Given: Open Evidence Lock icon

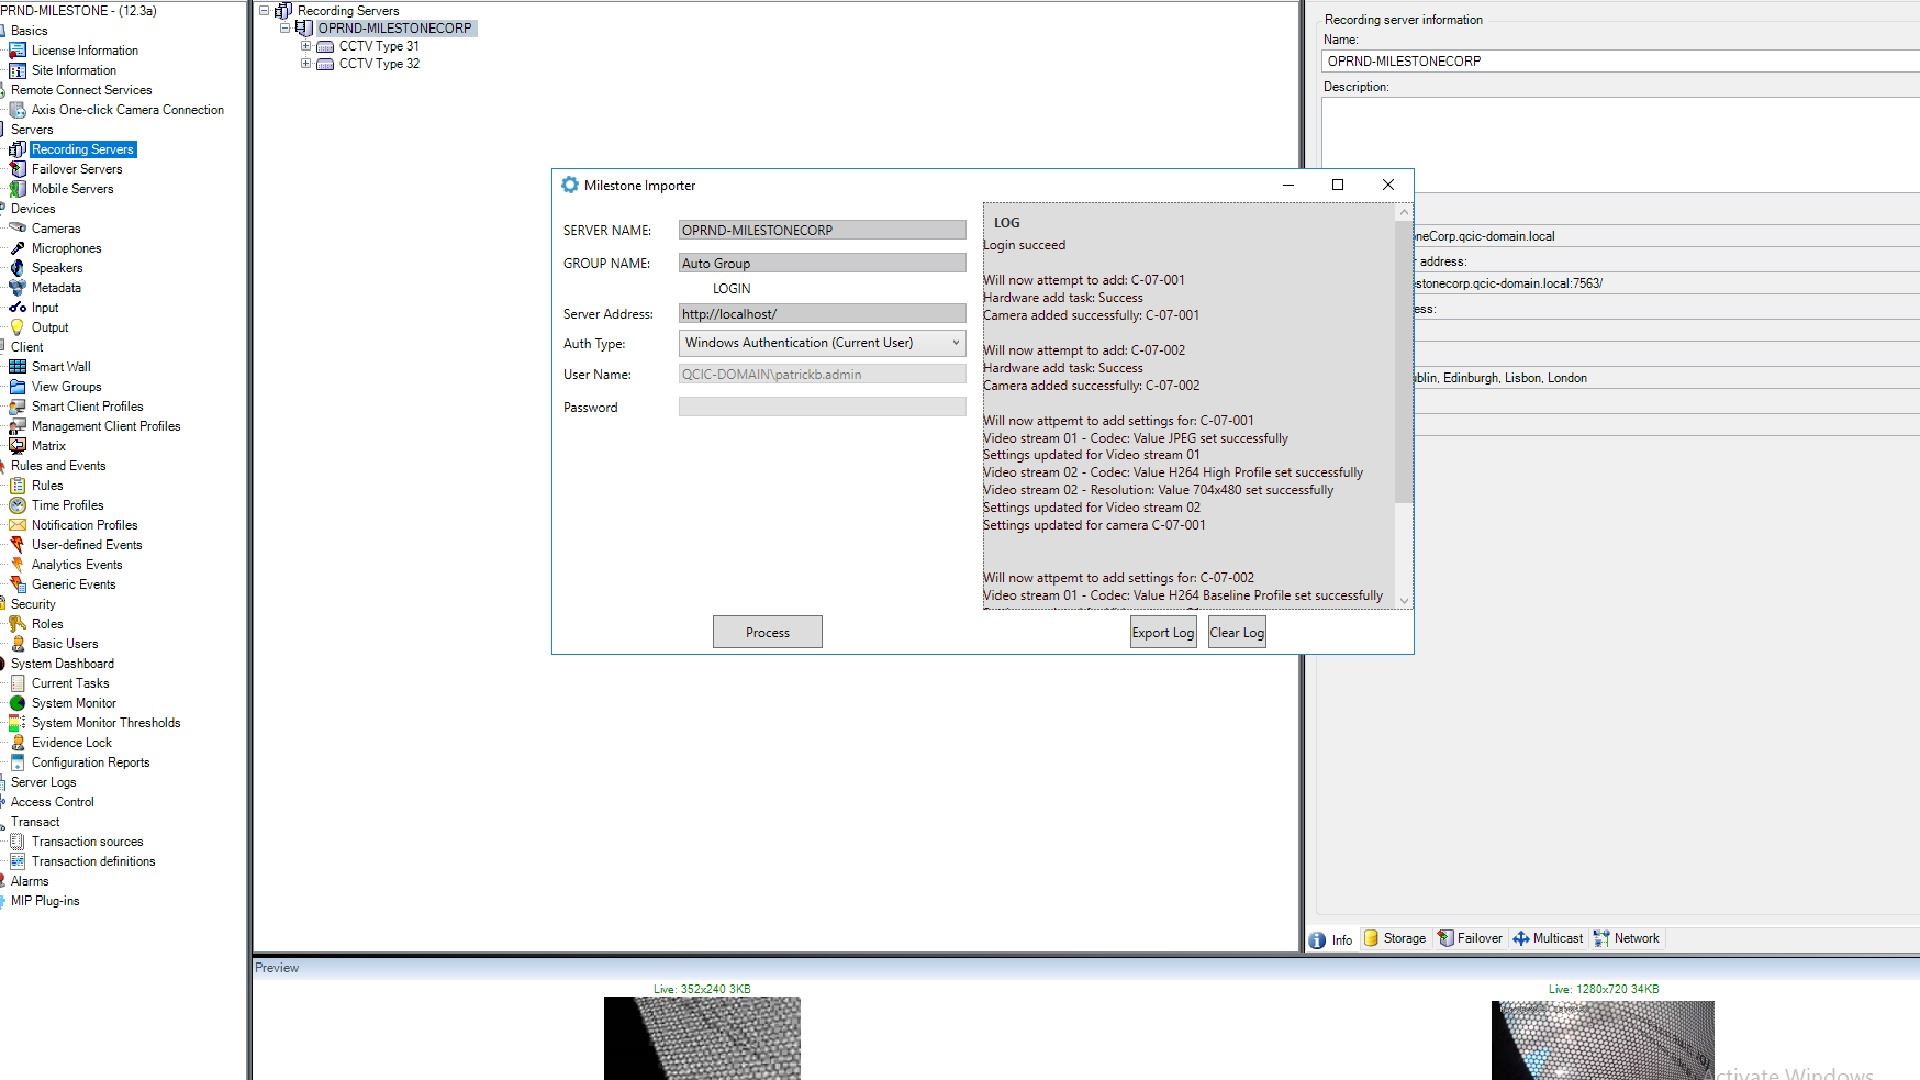Looking at the screenshot, I should (17, 743).
